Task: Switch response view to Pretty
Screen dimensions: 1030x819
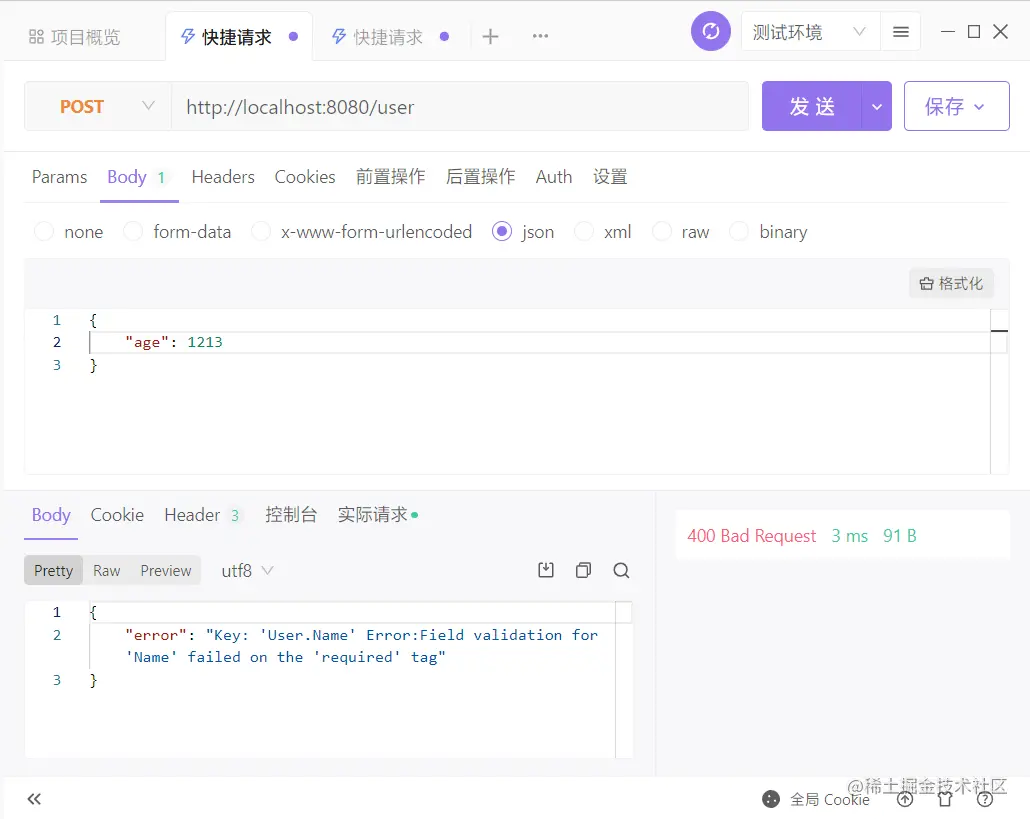Action: [53, 571]
